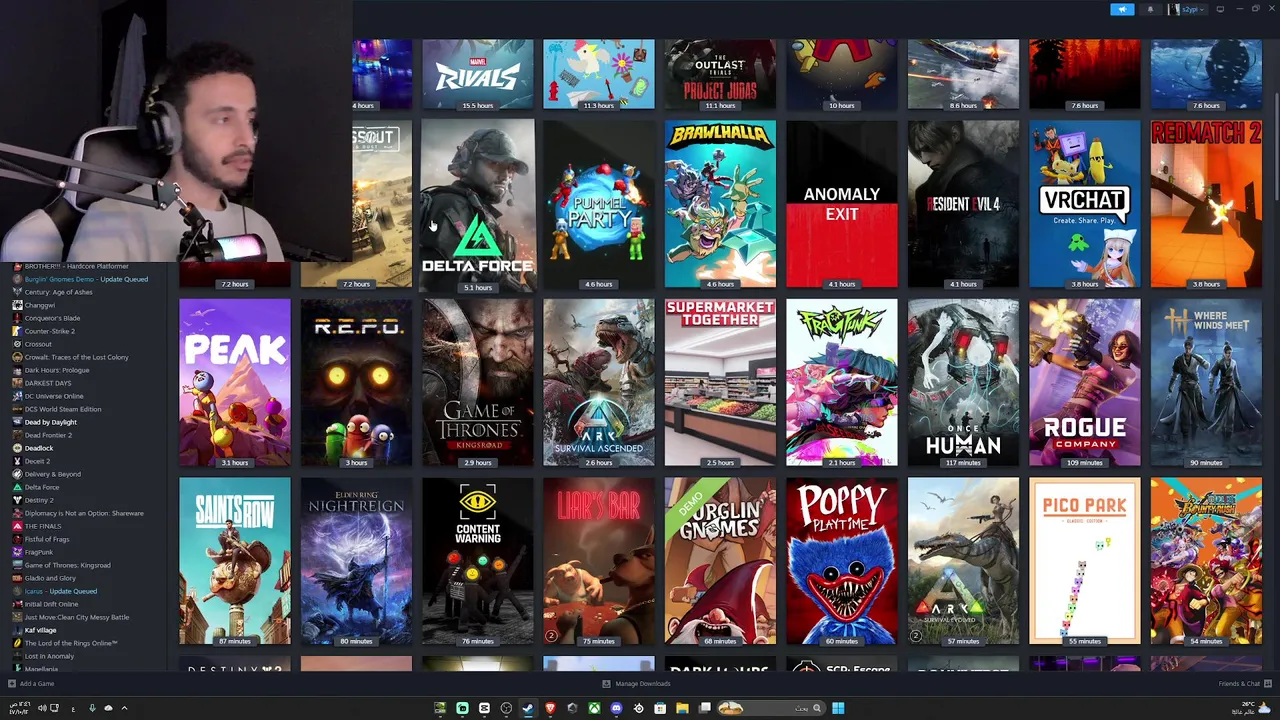Select Conqueror's Blade in the library list
Screen dimensions: 1280x720
[52, 318]
